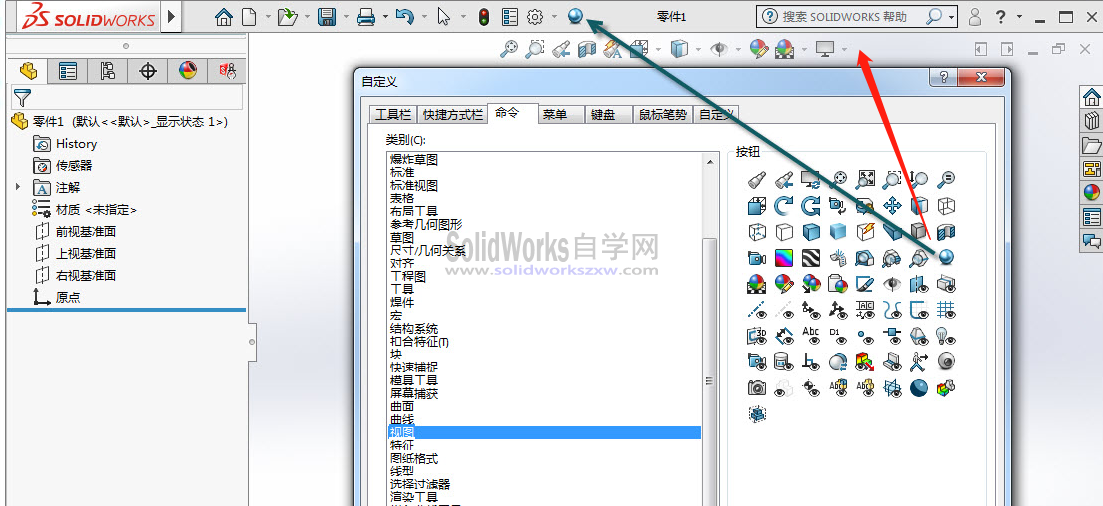Toggle the View Lights bulb eye icon
The image size is (1103, 506).
[x=947, y=336]
